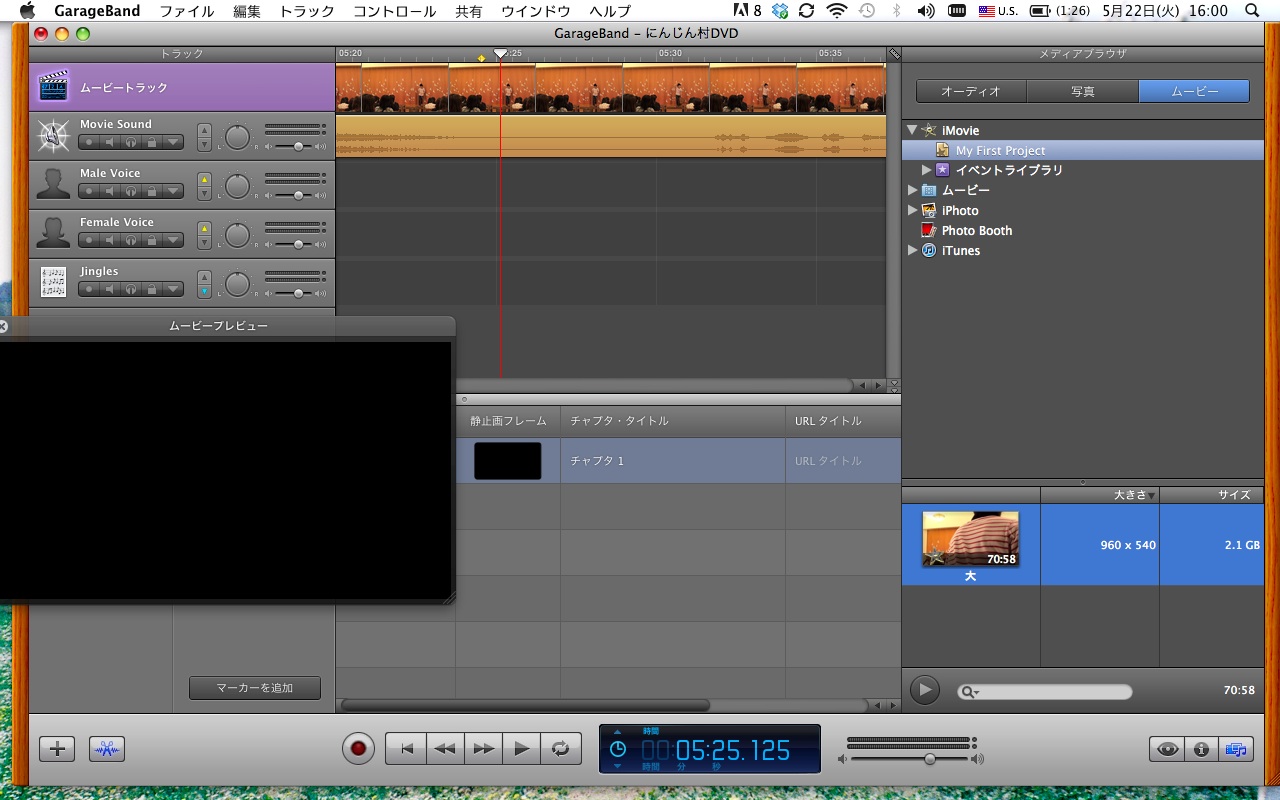Click the Jingles sheet music icon
Image resolution: width=1280 pixels, height=800 pixels.
tap(53, 282)
